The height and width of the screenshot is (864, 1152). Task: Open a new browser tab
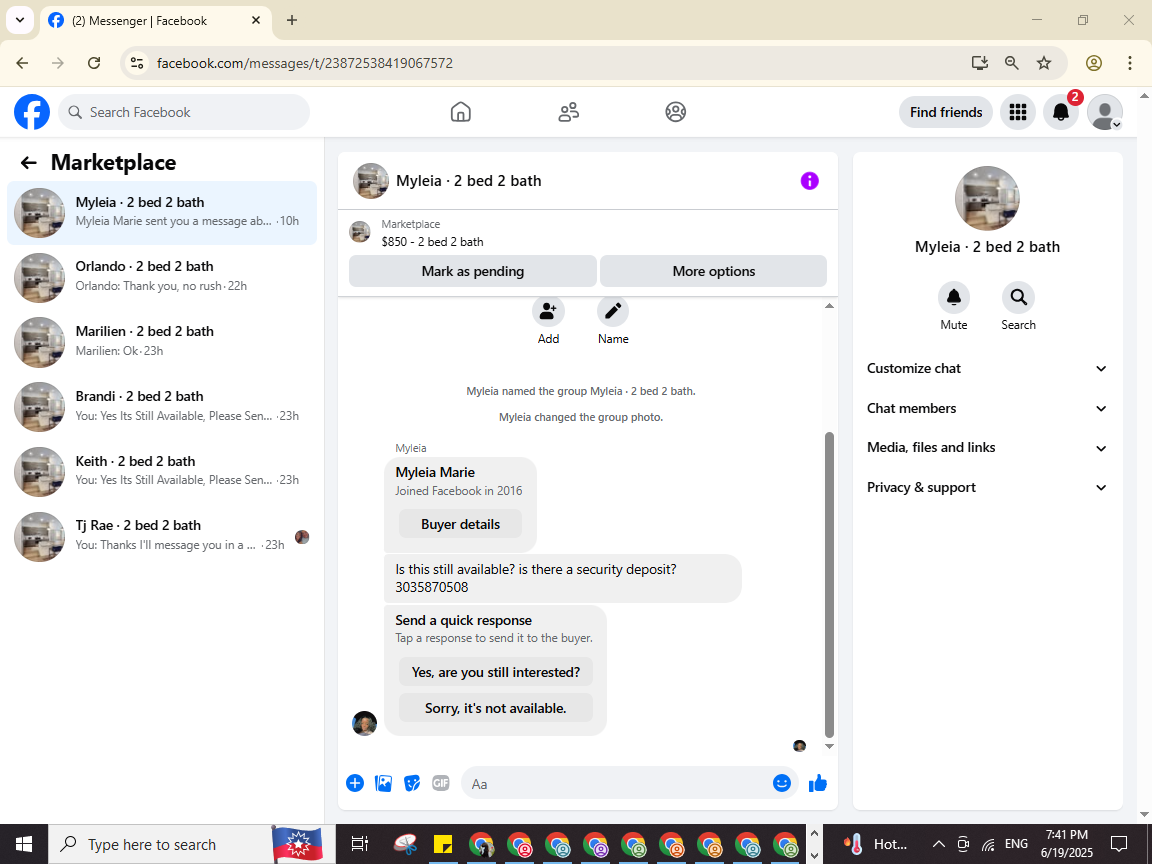[x=292, y=21]
